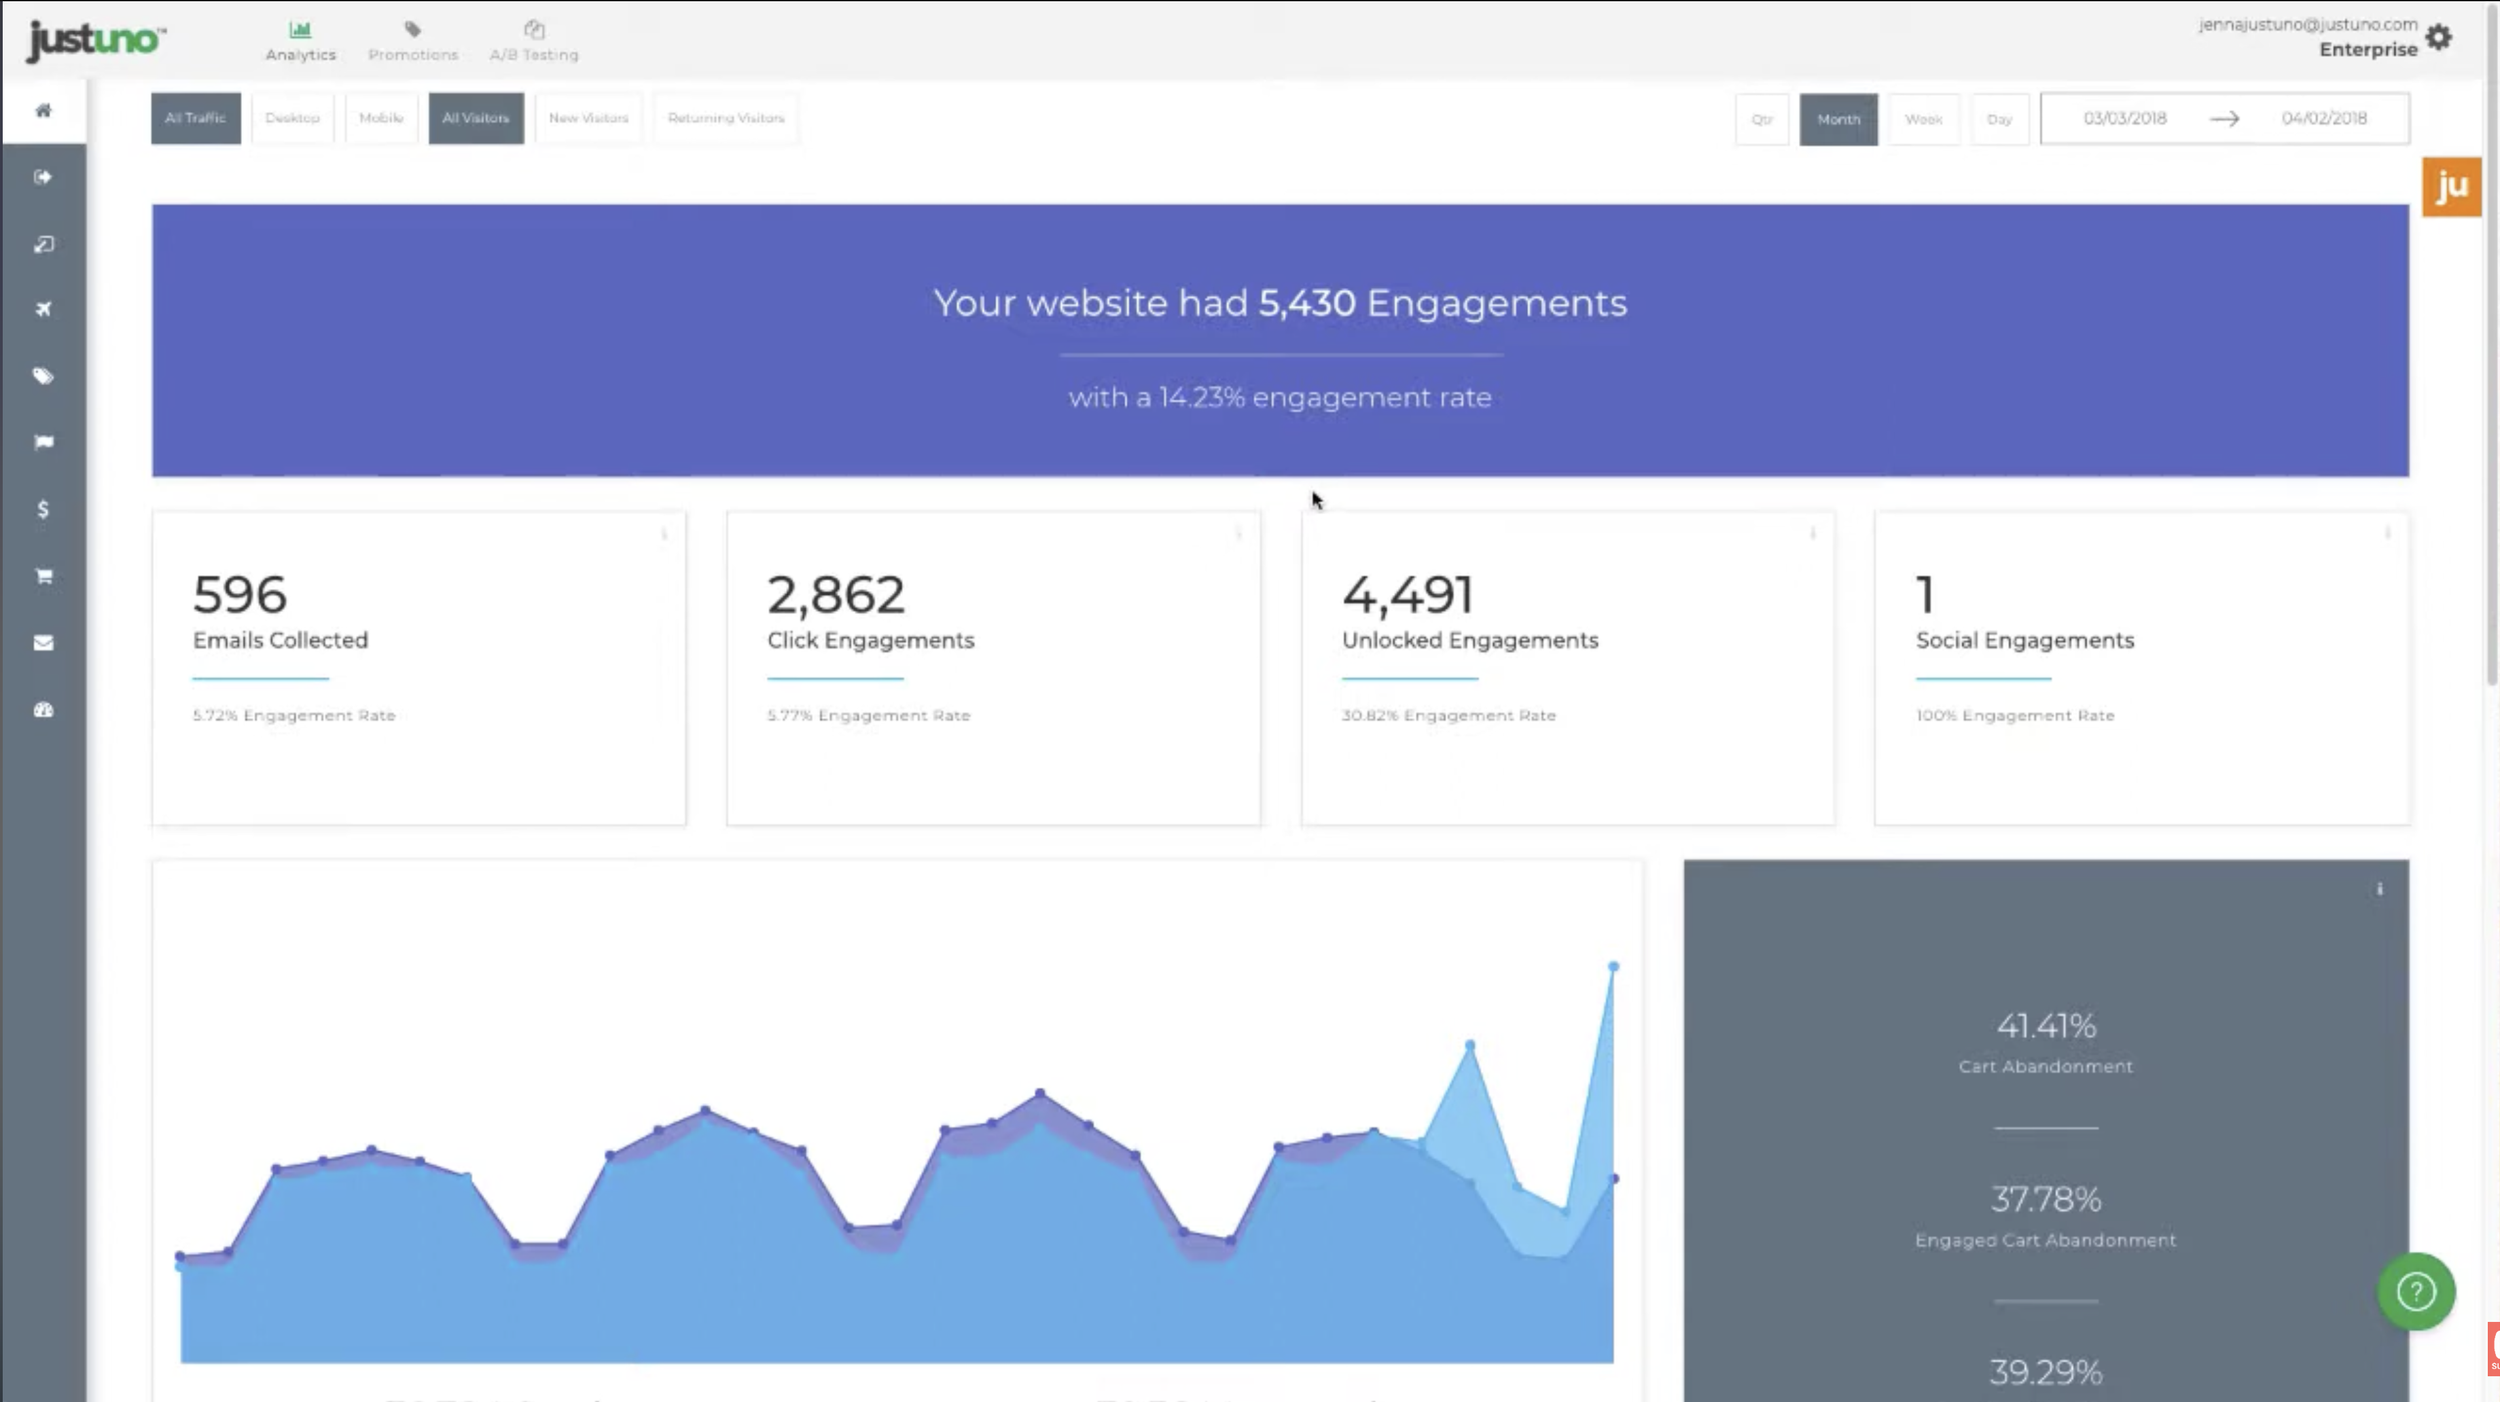Click the 2,862 Click Engagements value
This screenshot has height=1402, width=2500.
(836, 594)
